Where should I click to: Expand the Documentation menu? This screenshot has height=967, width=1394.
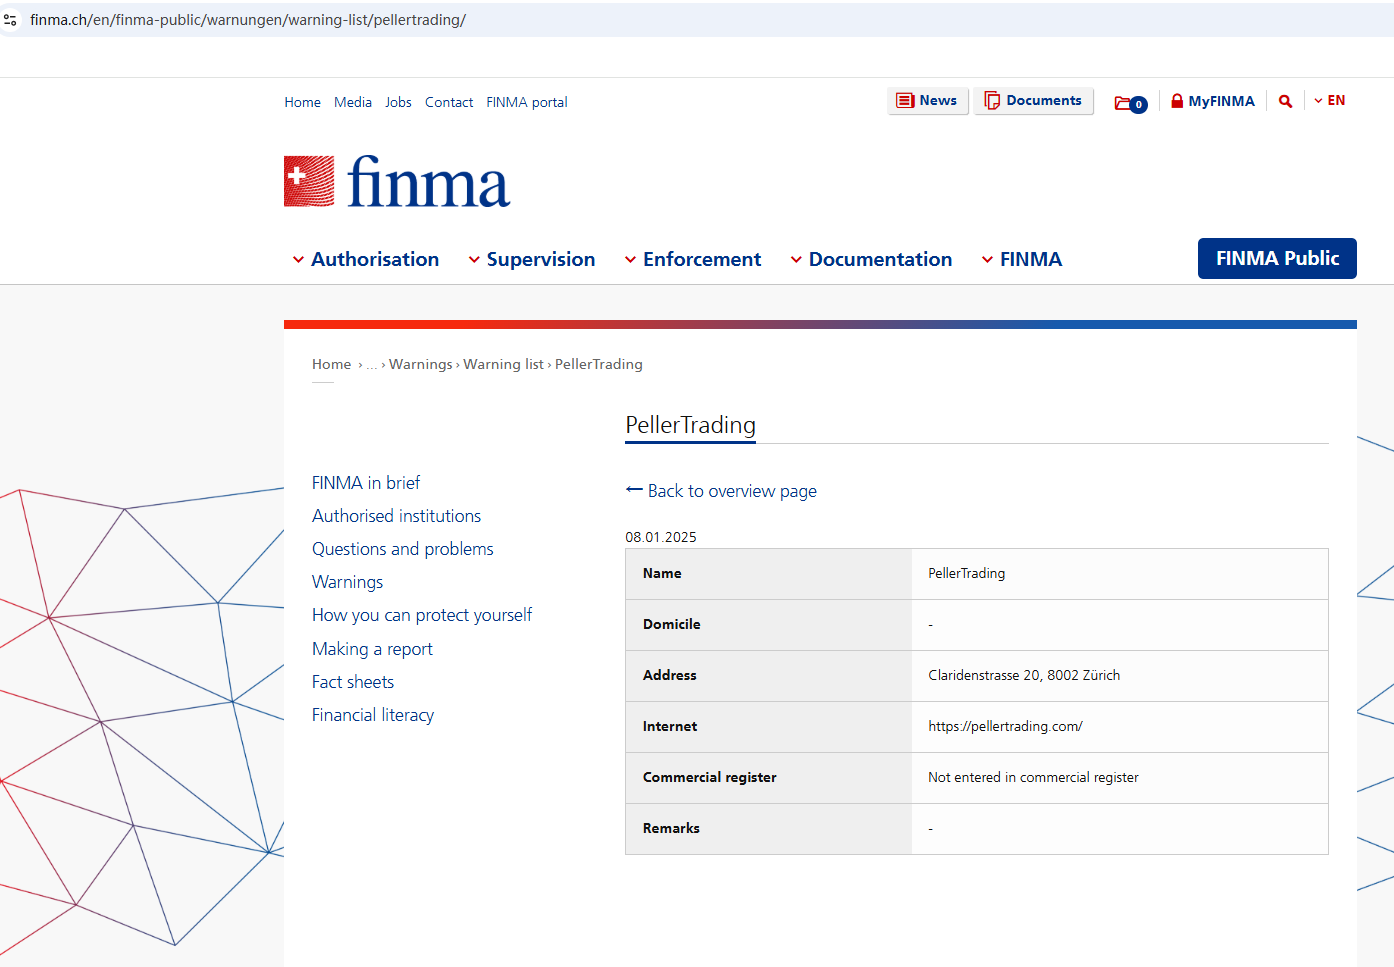coord(871,260)
